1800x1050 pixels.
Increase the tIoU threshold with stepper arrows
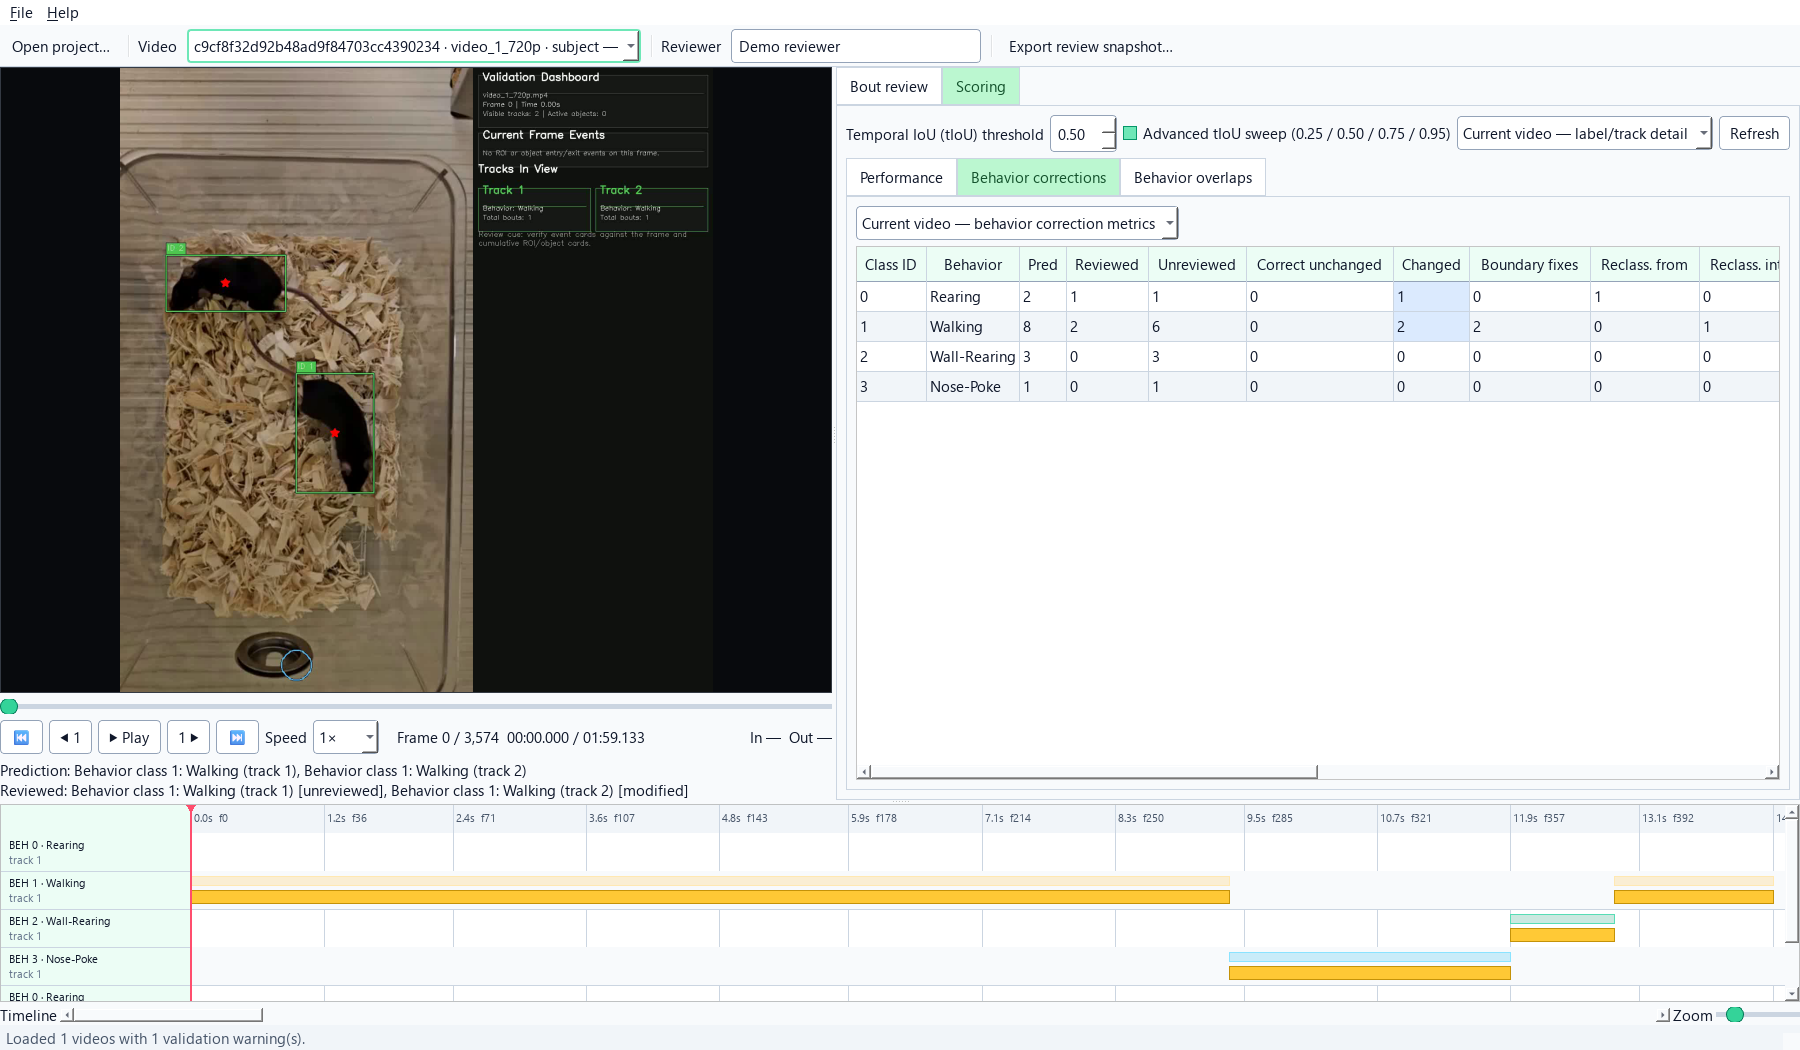coord(1108,126)
